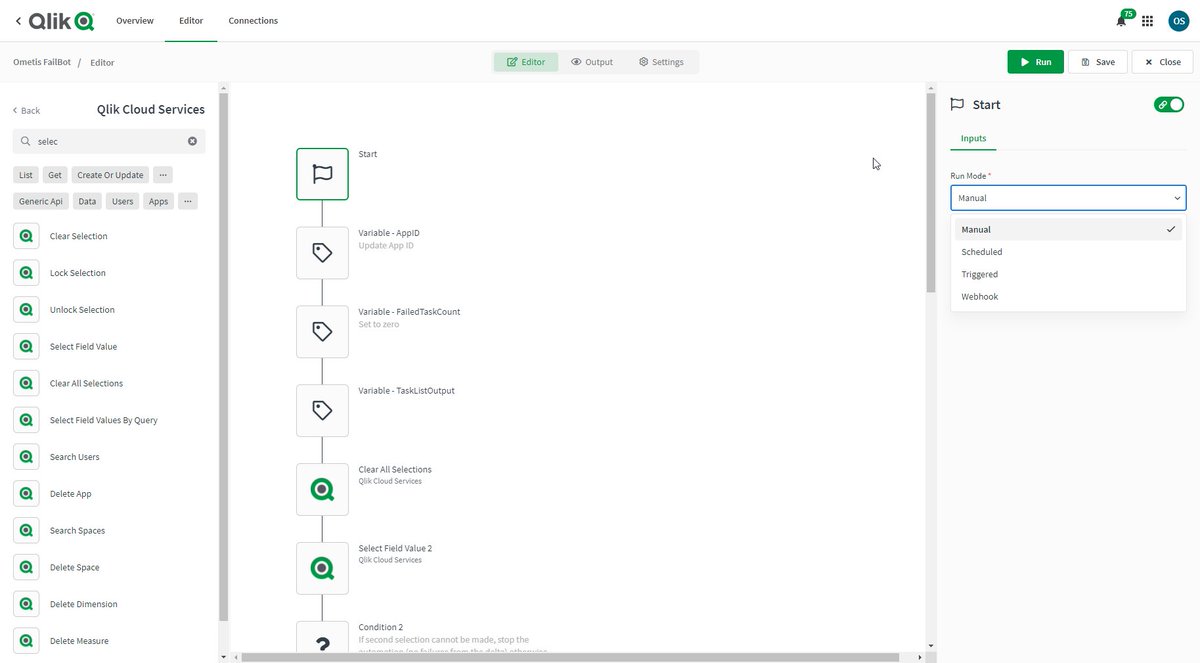This screenshot has height=663, width=1200.
Task: Filter blocks by Generic Api
Action: pyautogui.click(x=41, y=201)
